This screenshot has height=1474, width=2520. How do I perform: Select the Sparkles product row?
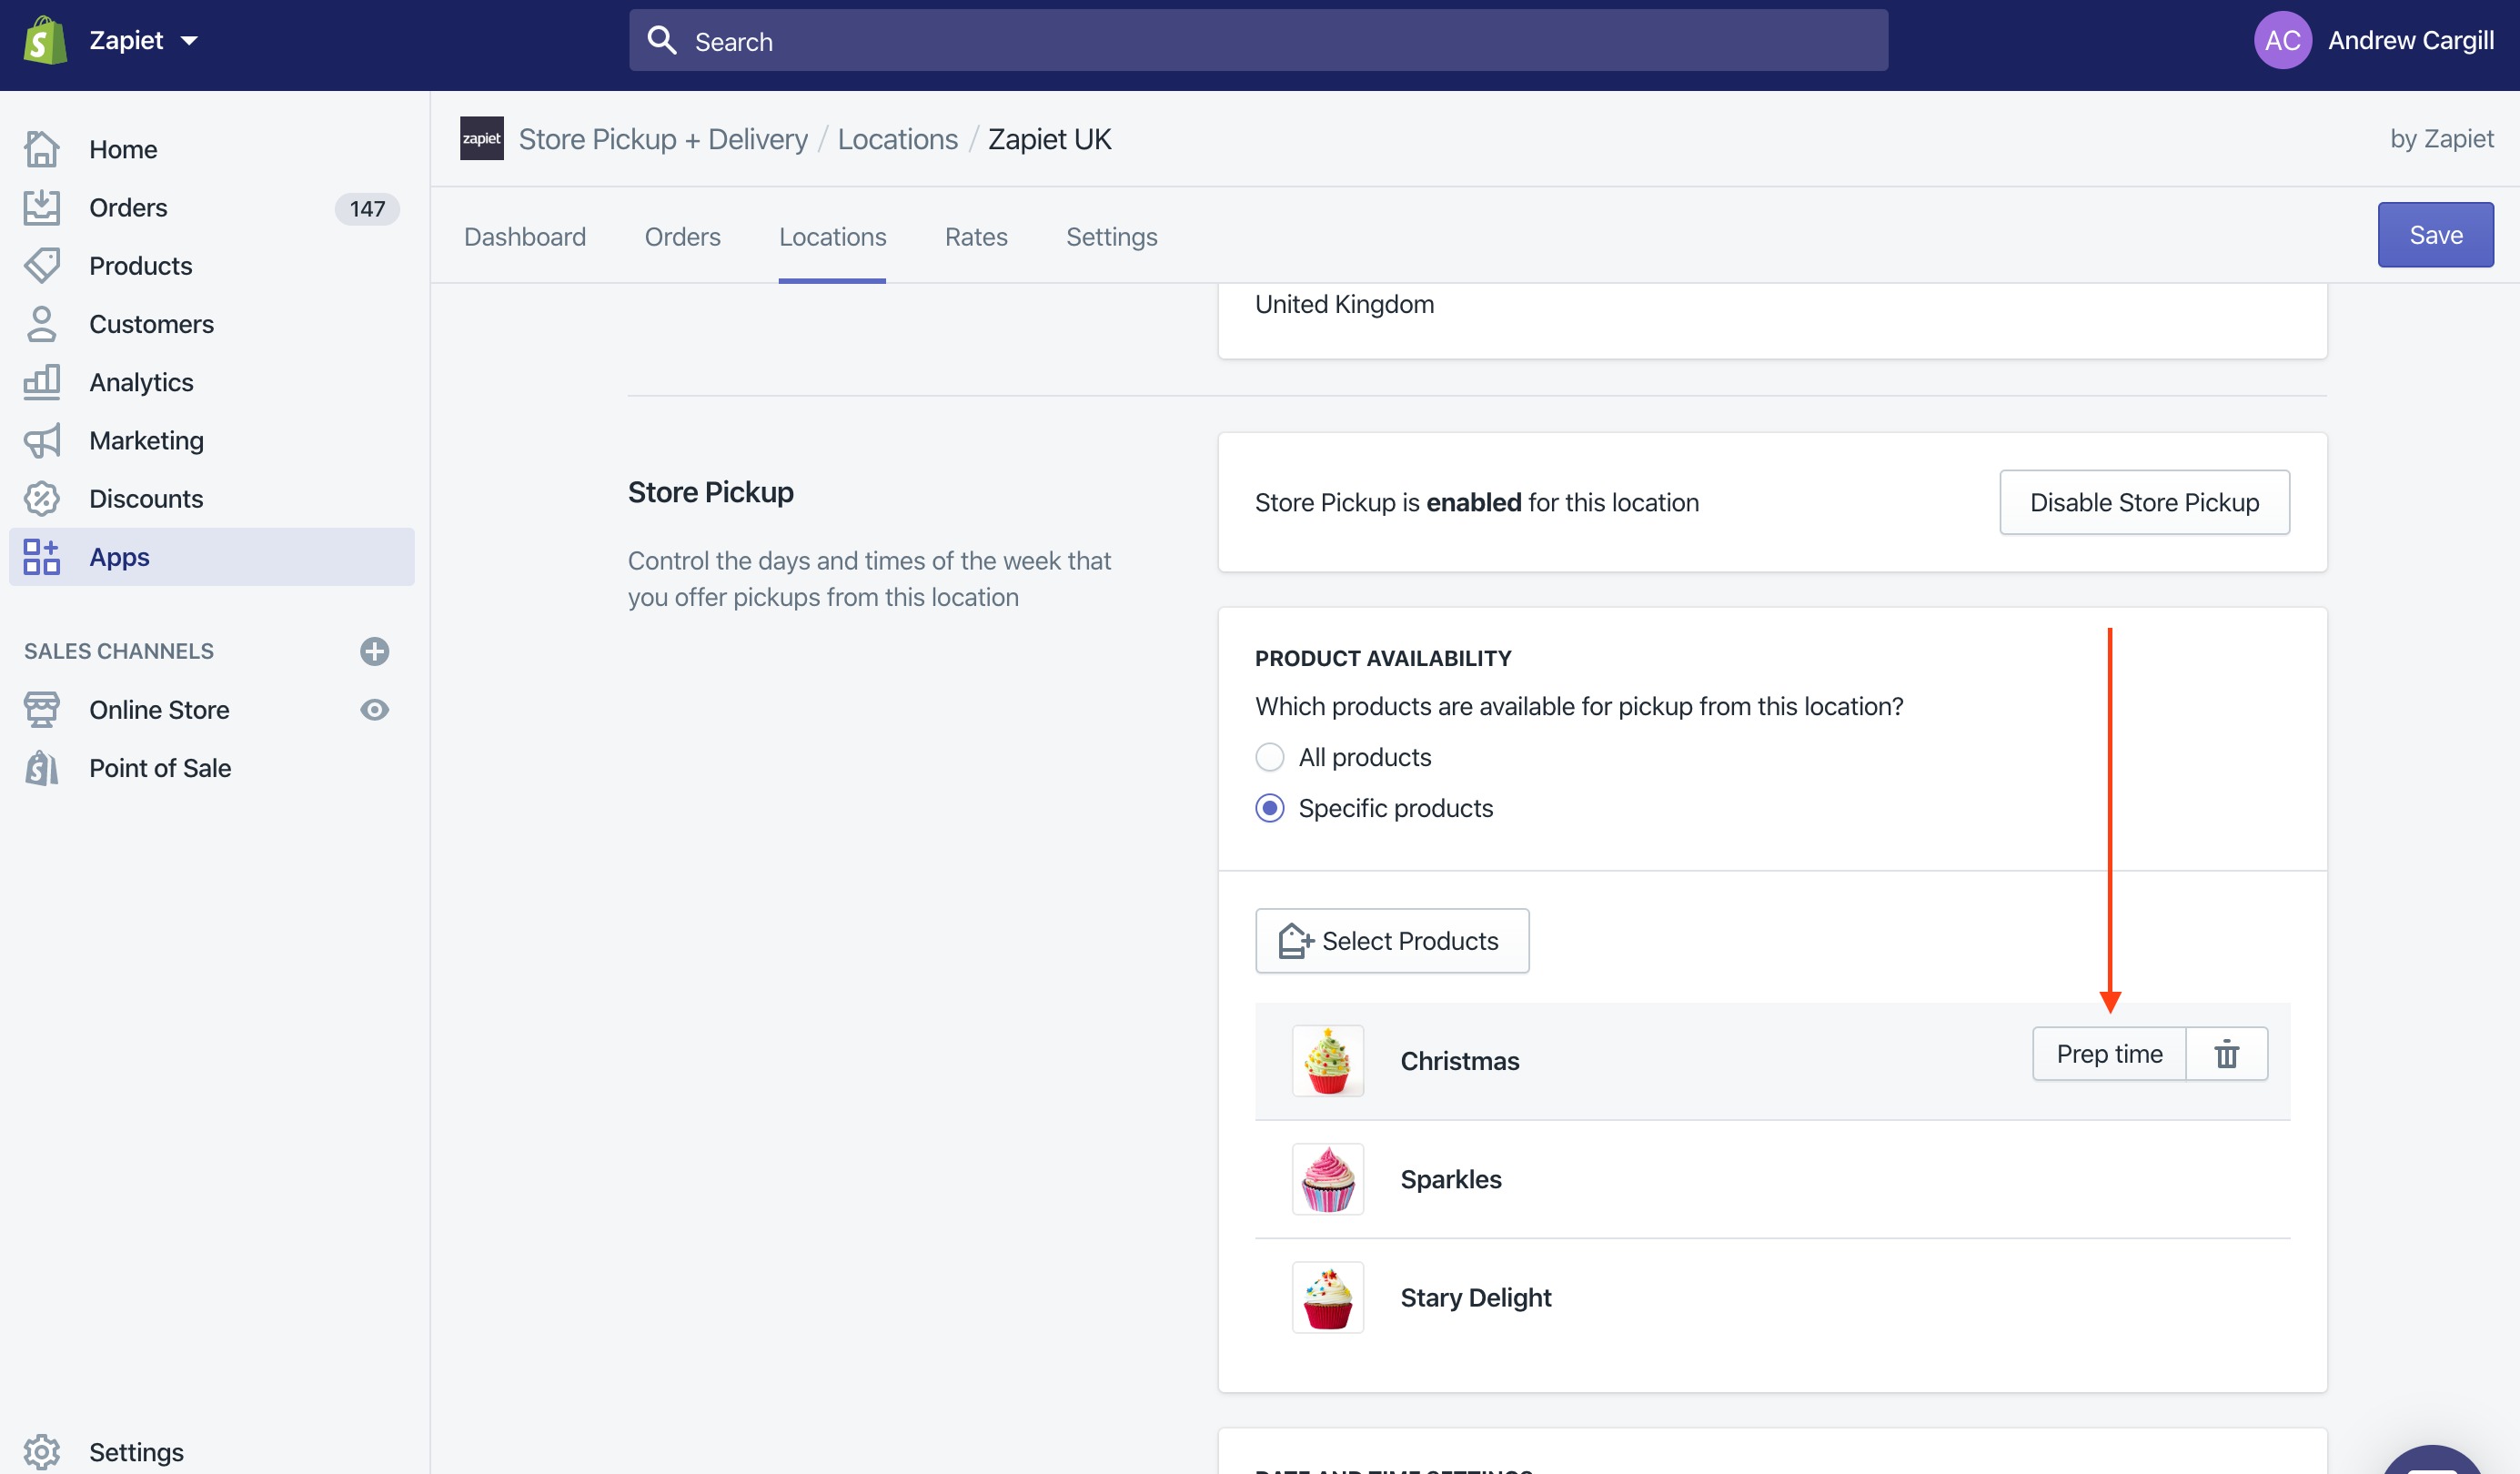[x=1772, y=1179]
